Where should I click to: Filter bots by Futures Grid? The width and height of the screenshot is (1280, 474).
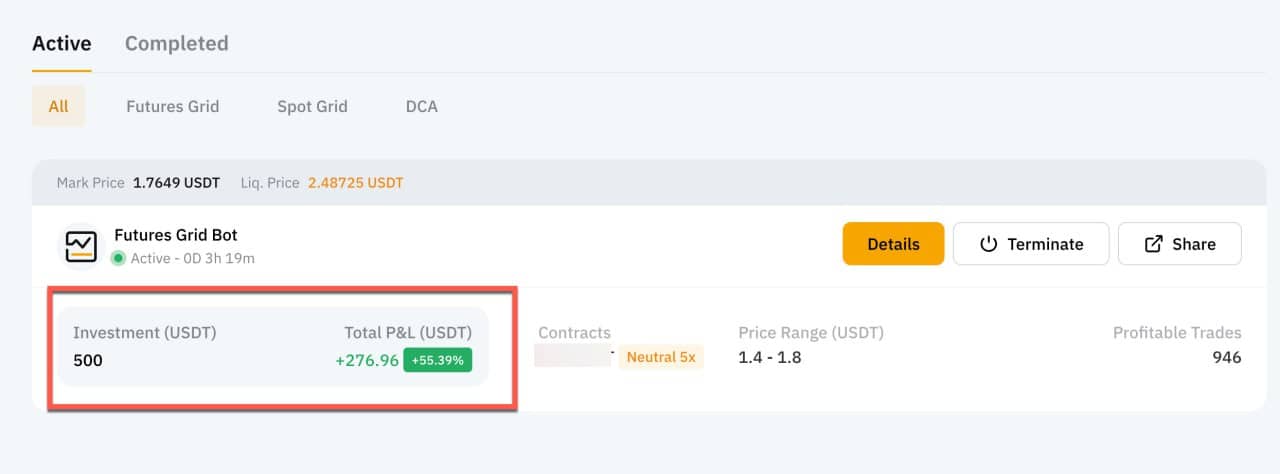[x=172, y=106]
